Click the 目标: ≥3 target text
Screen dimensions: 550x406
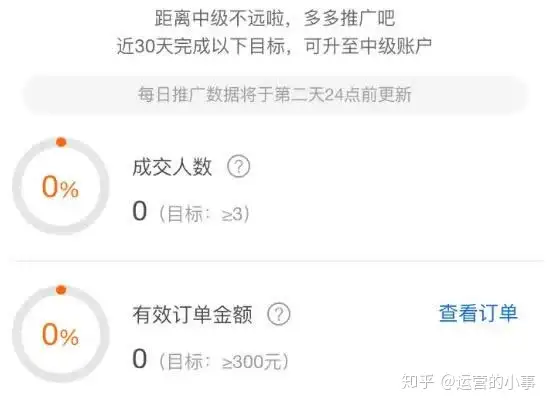pos(204,214)
